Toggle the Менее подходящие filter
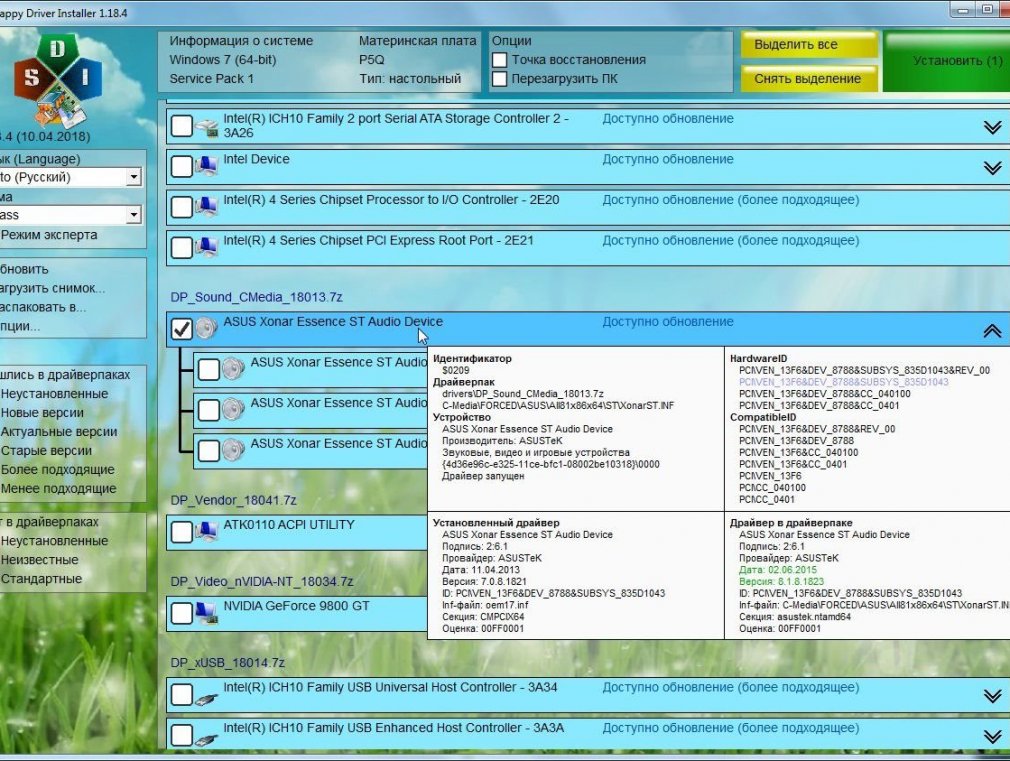1010x761 pixels. click(59, 488)
